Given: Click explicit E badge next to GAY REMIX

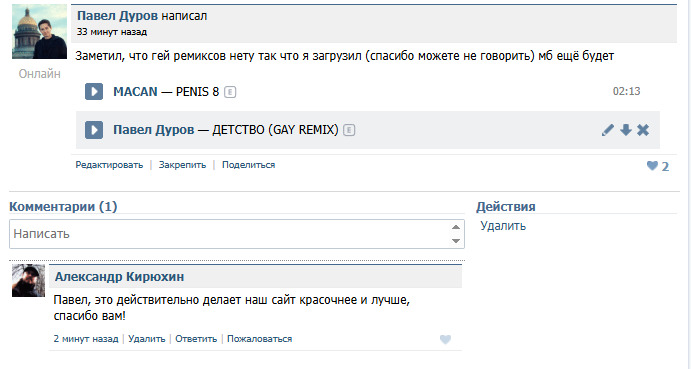Looking at the screenshot, I should tap(349, 130).
